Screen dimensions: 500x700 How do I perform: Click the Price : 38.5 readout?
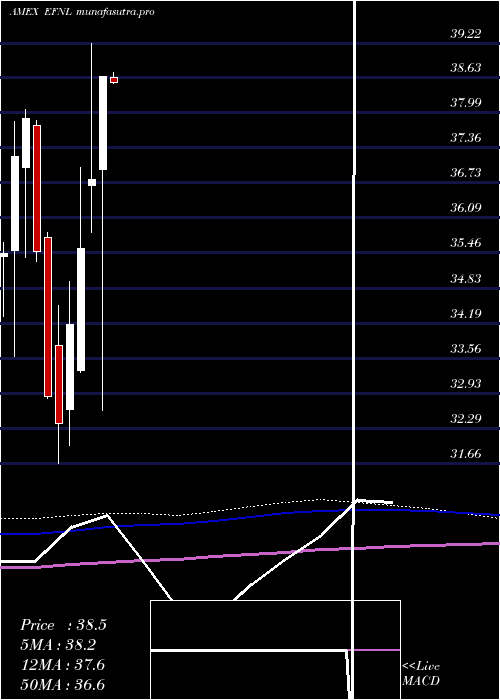(x=63, y=625)
